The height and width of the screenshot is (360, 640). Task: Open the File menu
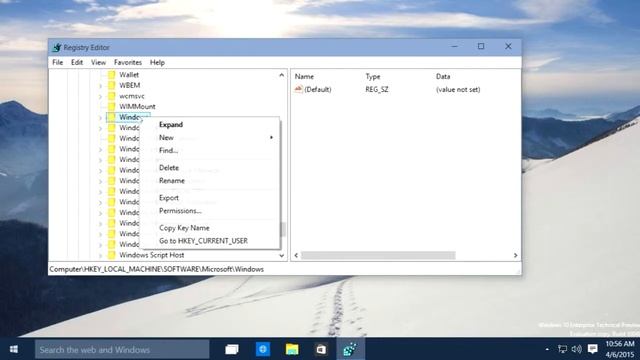[58, 62]
